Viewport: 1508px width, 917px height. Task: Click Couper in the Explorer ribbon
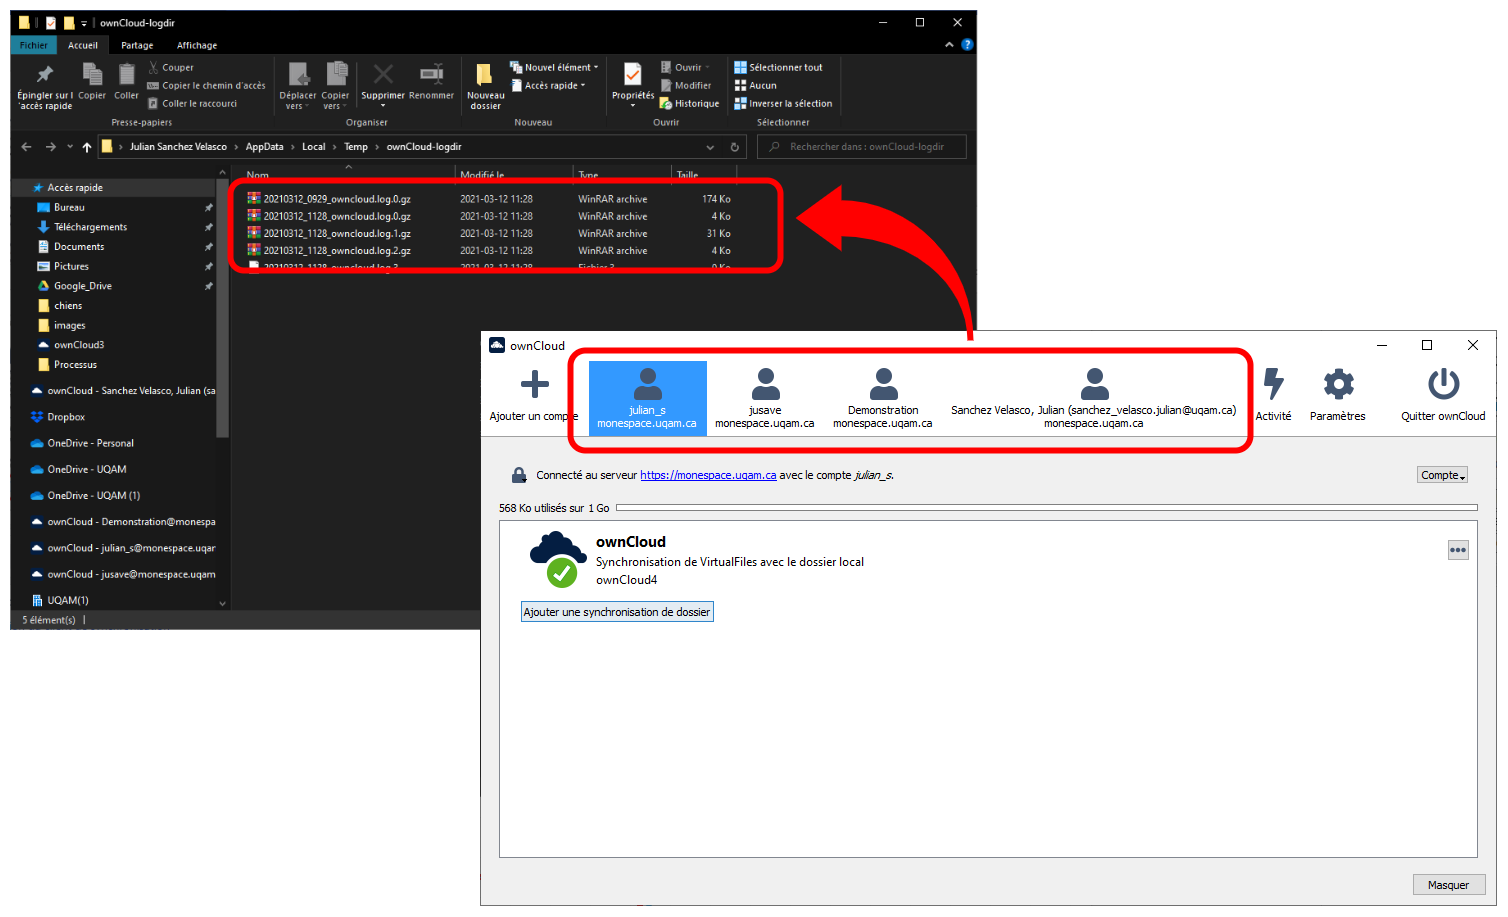pyautogui.click(x=171, y=68)
